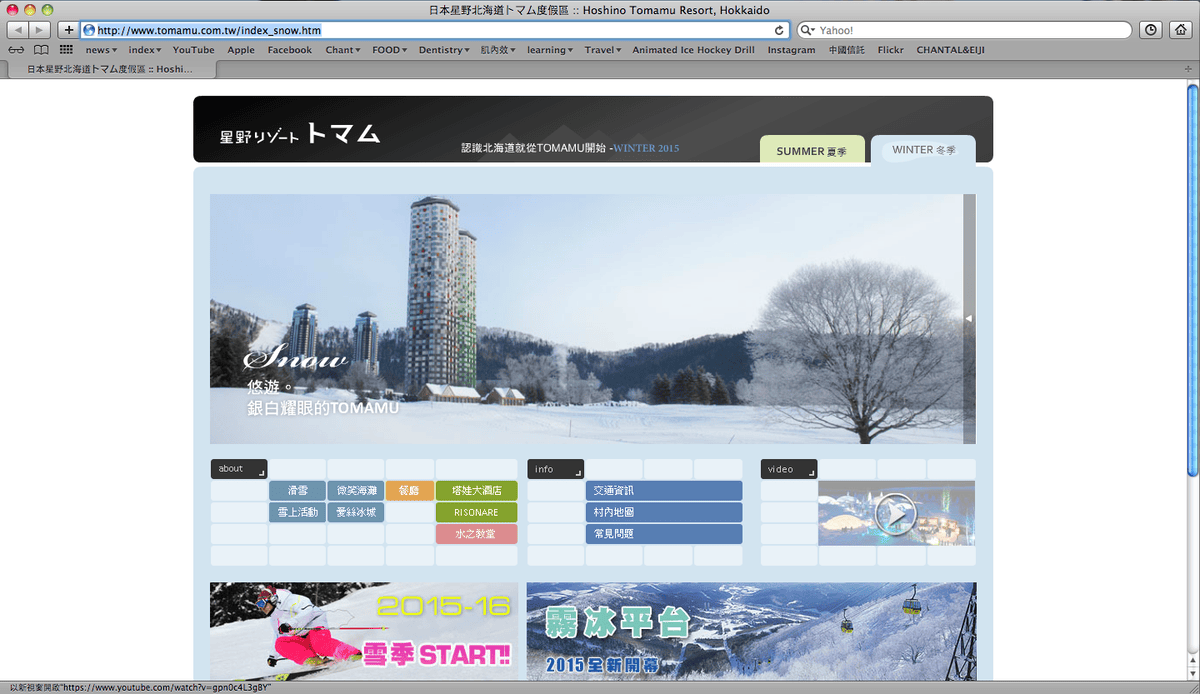
Task: Open the about menu header
Action: click(x=239, y=469)
